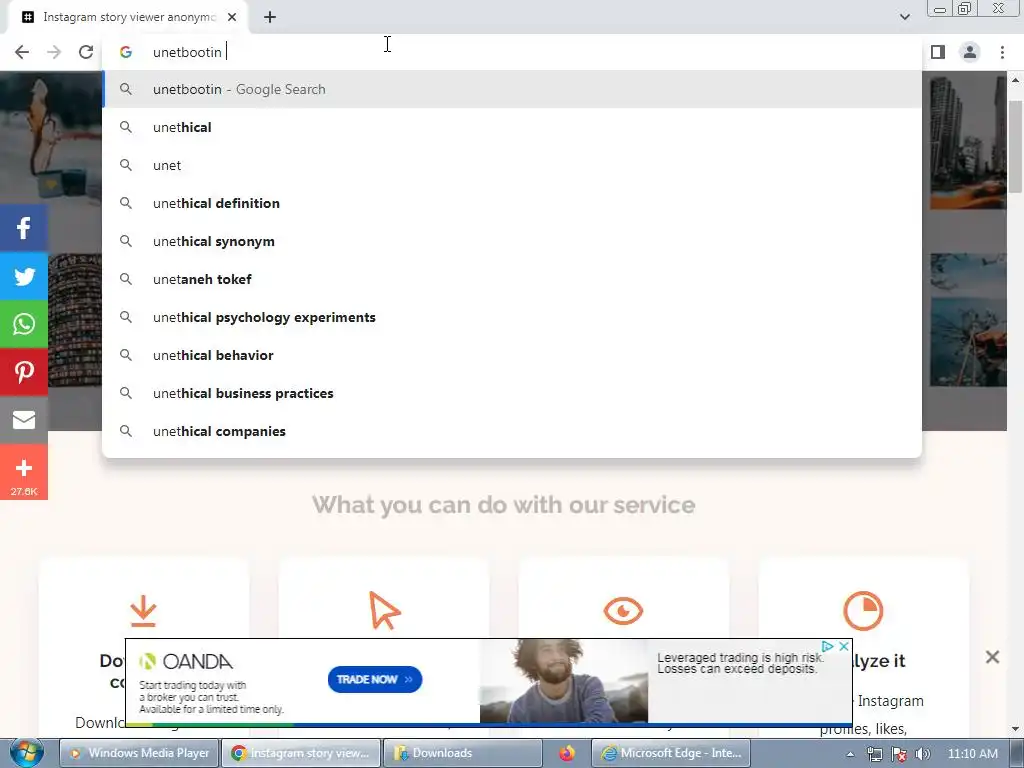Open the Action Center flag icon
This screenshot has height=768, width=1024.
899,754
